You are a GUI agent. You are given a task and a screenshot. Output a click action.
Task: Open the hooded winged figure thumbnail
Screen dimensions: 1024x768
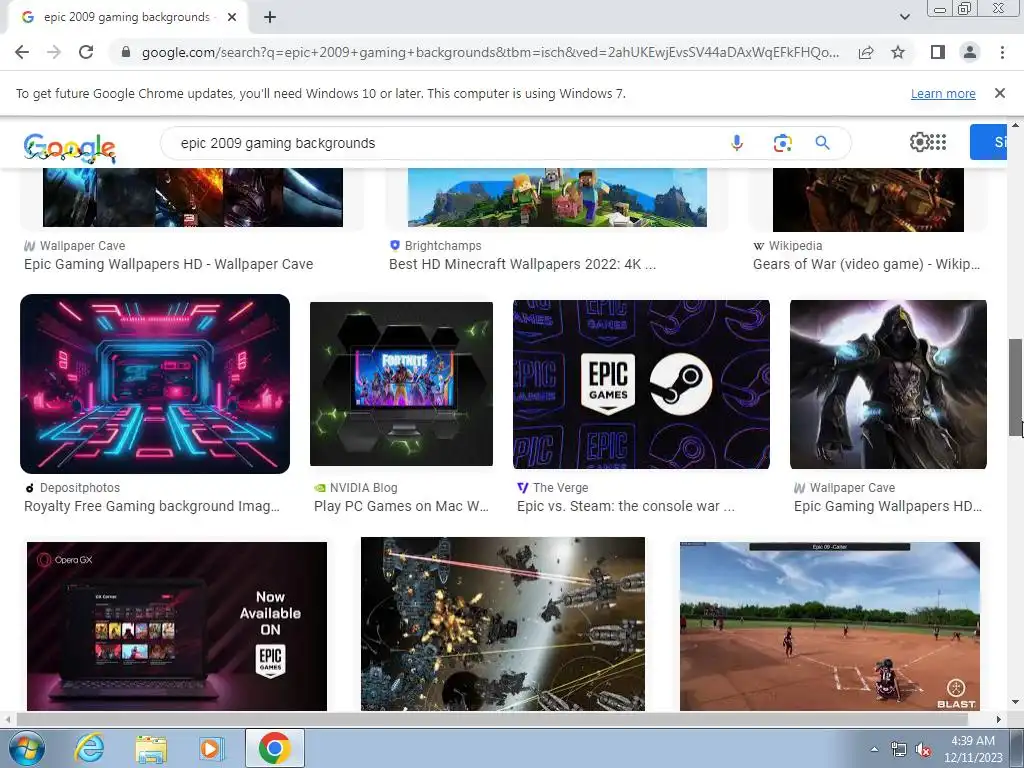tap(888, 384)
